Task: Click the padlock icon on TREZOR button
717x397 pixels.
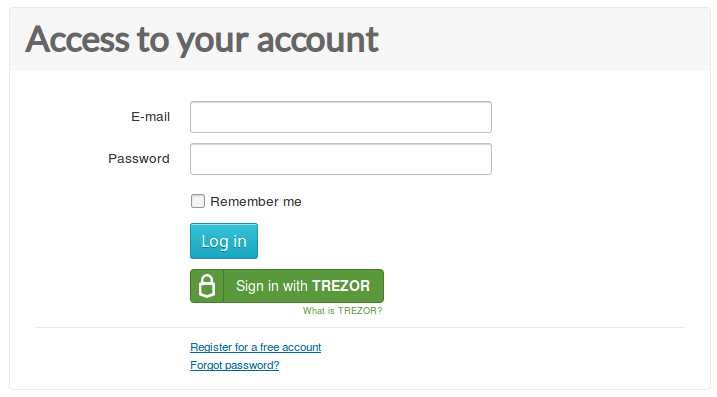Action: pos(207,286)
